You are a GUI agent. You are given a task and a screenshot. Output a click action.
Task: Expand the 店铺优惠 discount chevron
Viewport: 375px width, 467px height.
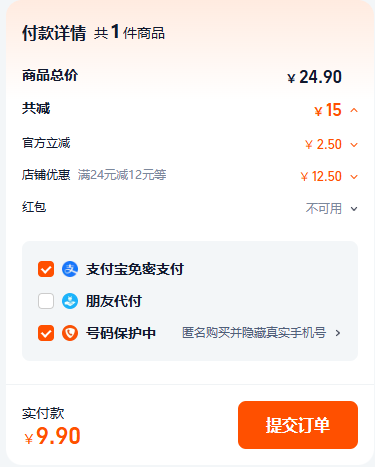(354, 177)
